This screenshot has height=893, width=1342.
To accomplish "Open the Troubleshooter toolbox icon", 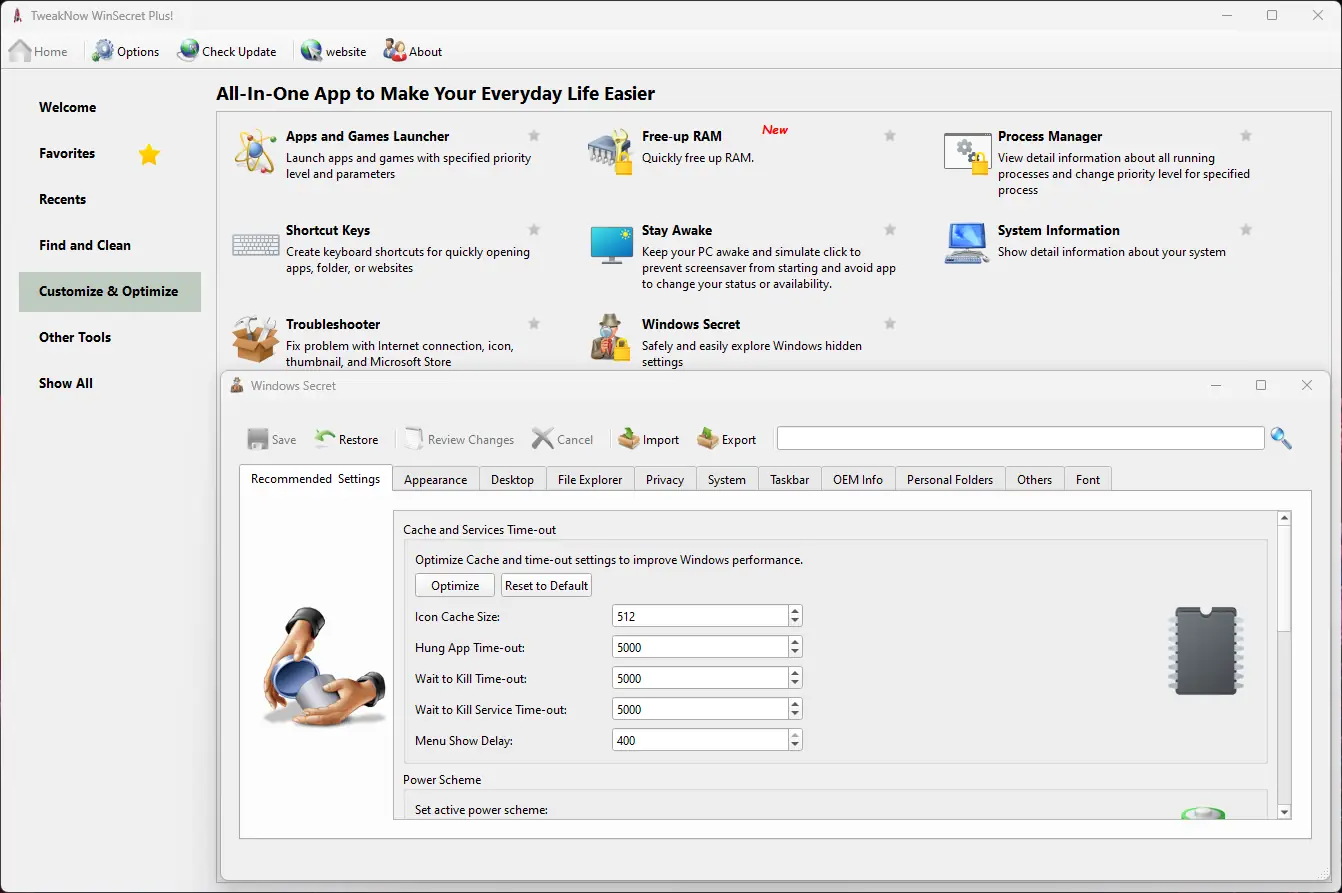I will point(256,339).
